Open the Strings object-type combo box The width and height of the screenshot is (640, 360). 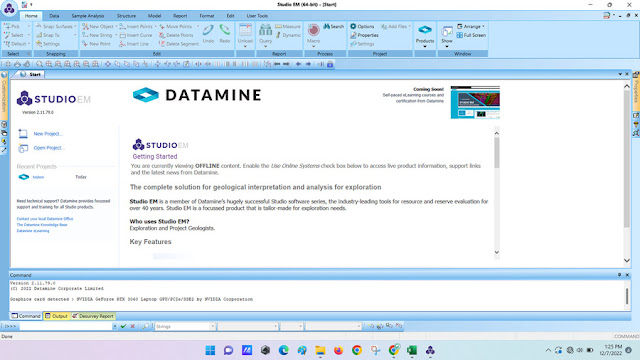(185, 326)
